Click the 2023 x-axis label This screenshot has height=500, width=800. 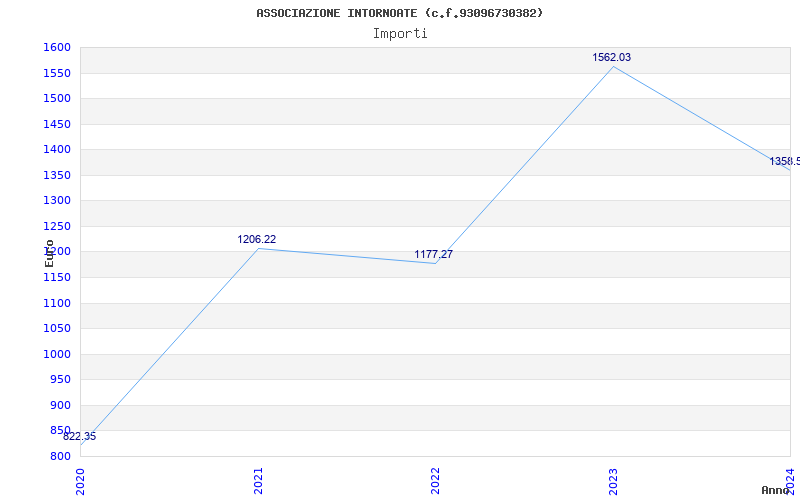pos(613,481)
